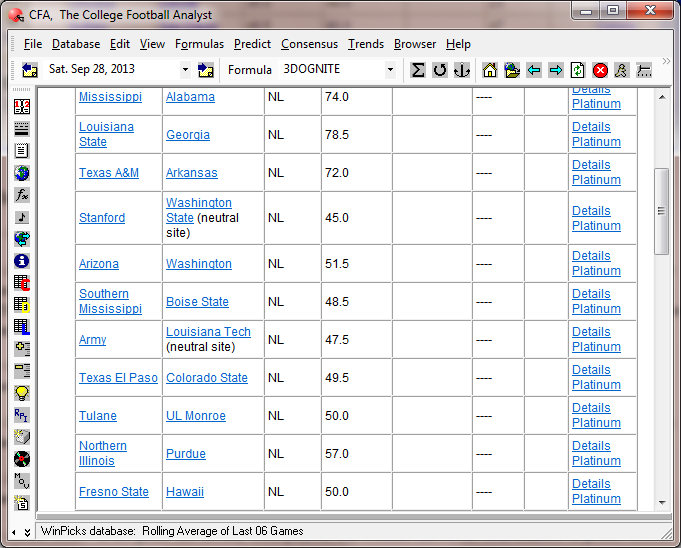
Task: Go to browser home page icon
Action: pyautogui.click(x=490, y=70)
